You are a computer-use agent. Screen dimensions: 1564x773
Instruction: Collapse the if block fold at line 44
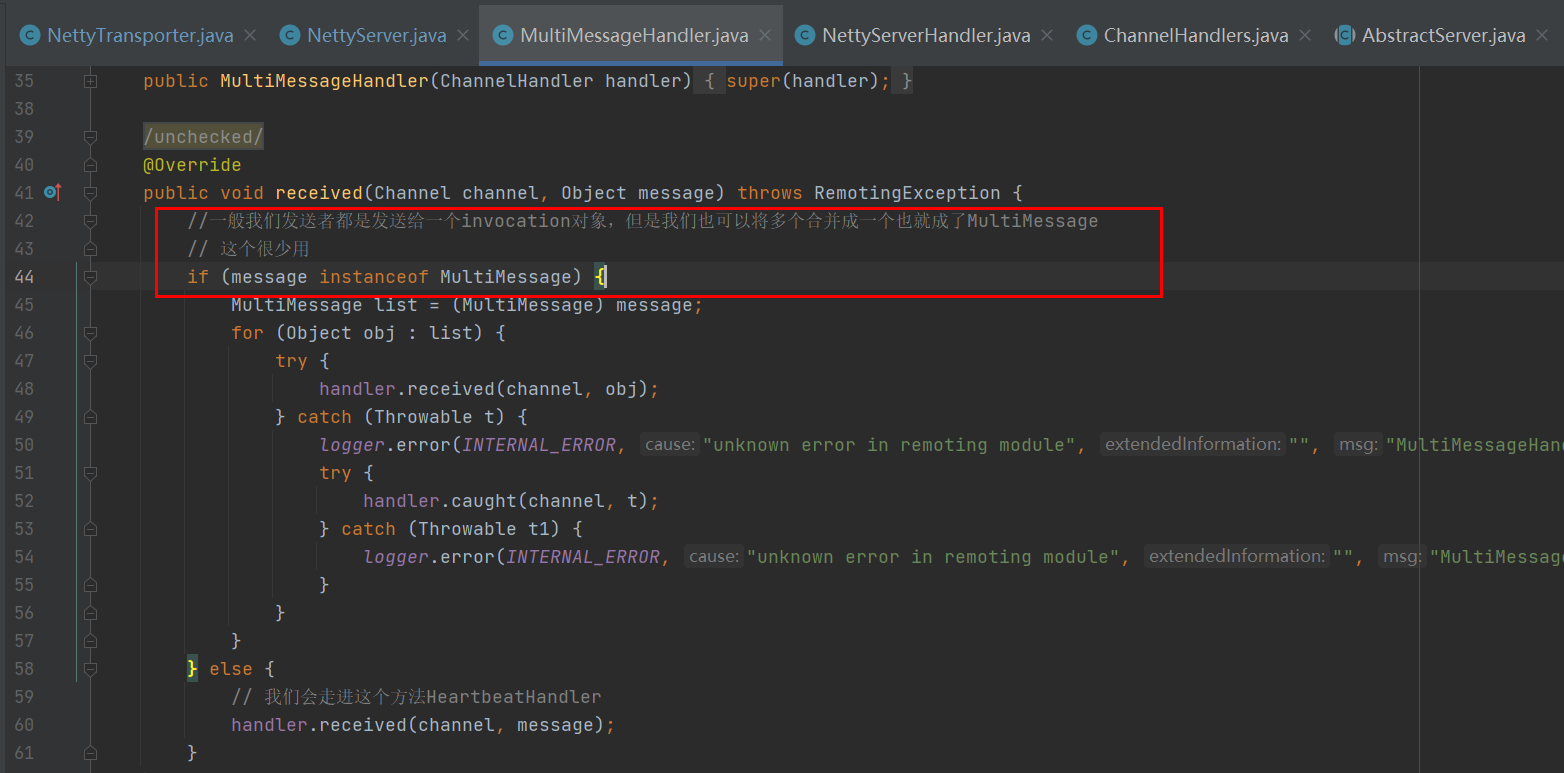pyautogui.click(x=90, y=277)
